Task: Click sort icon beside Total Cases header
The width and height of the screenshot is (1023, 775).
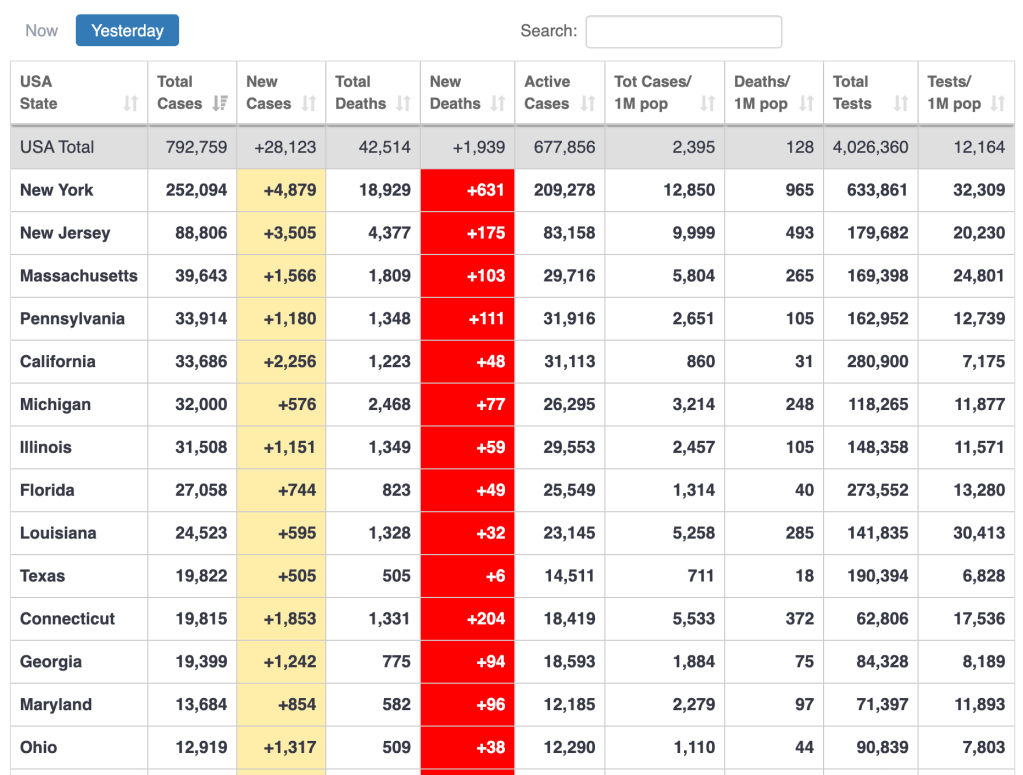Action: point(220,104)
